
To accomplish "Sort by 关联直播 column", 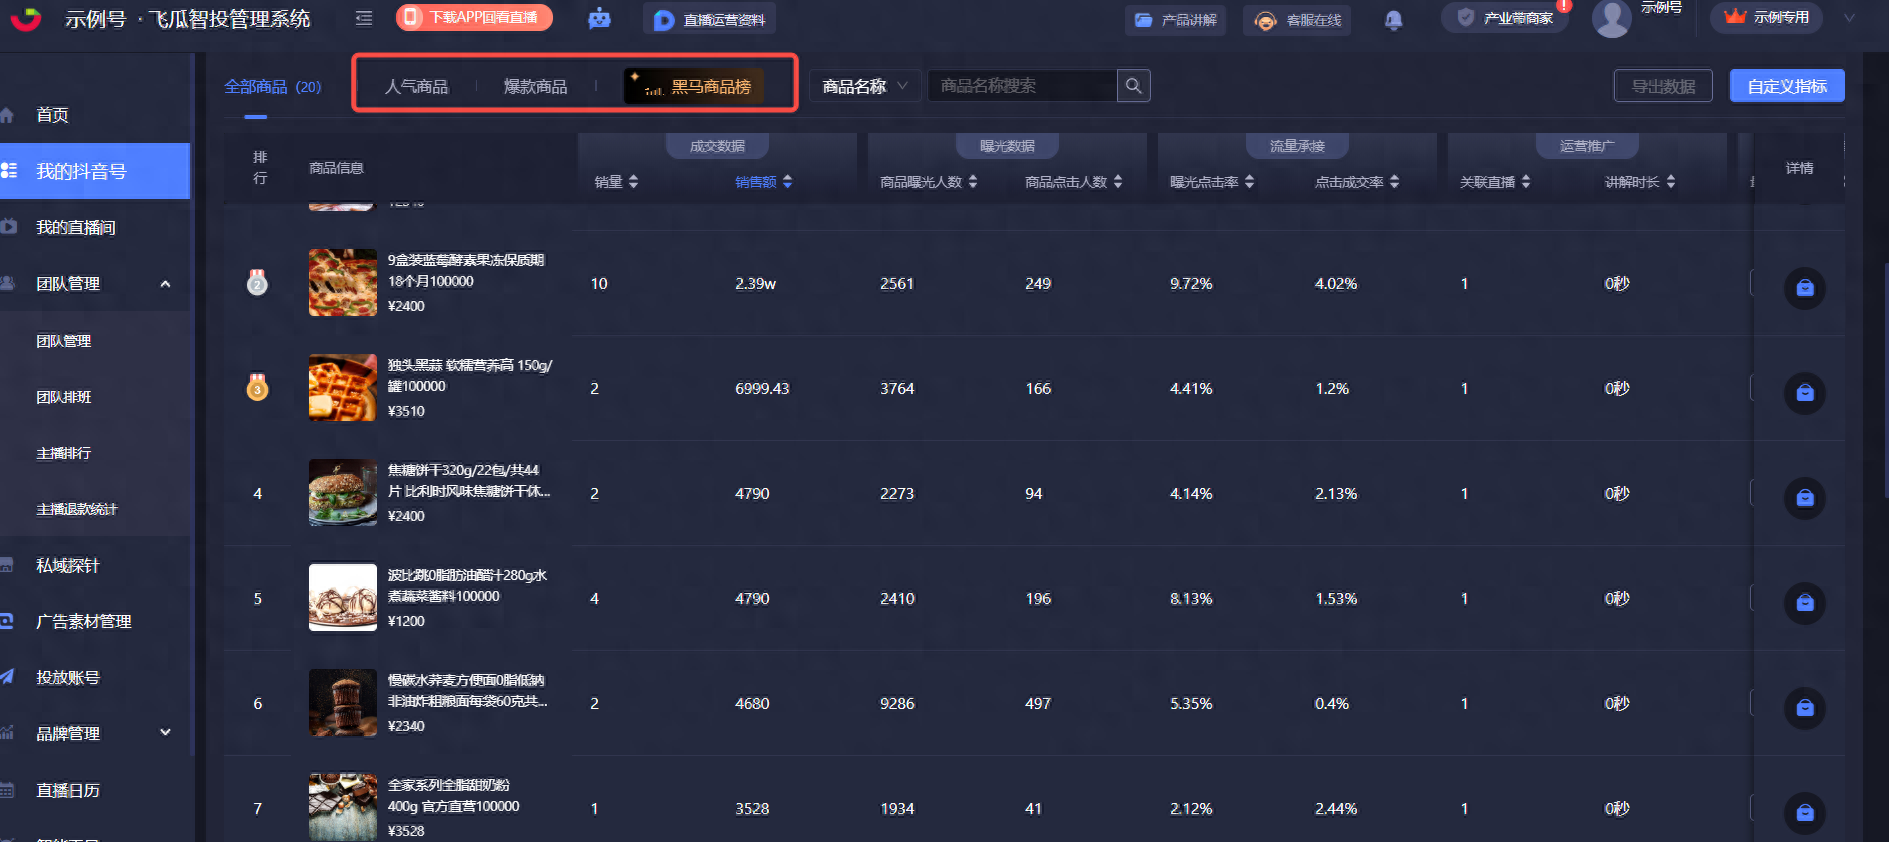I will point(1525,182).
